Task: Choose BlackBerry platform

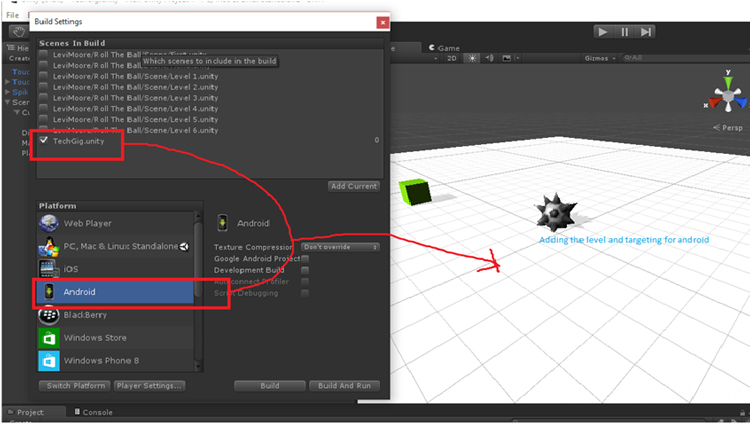Action: tap(116, 315)
